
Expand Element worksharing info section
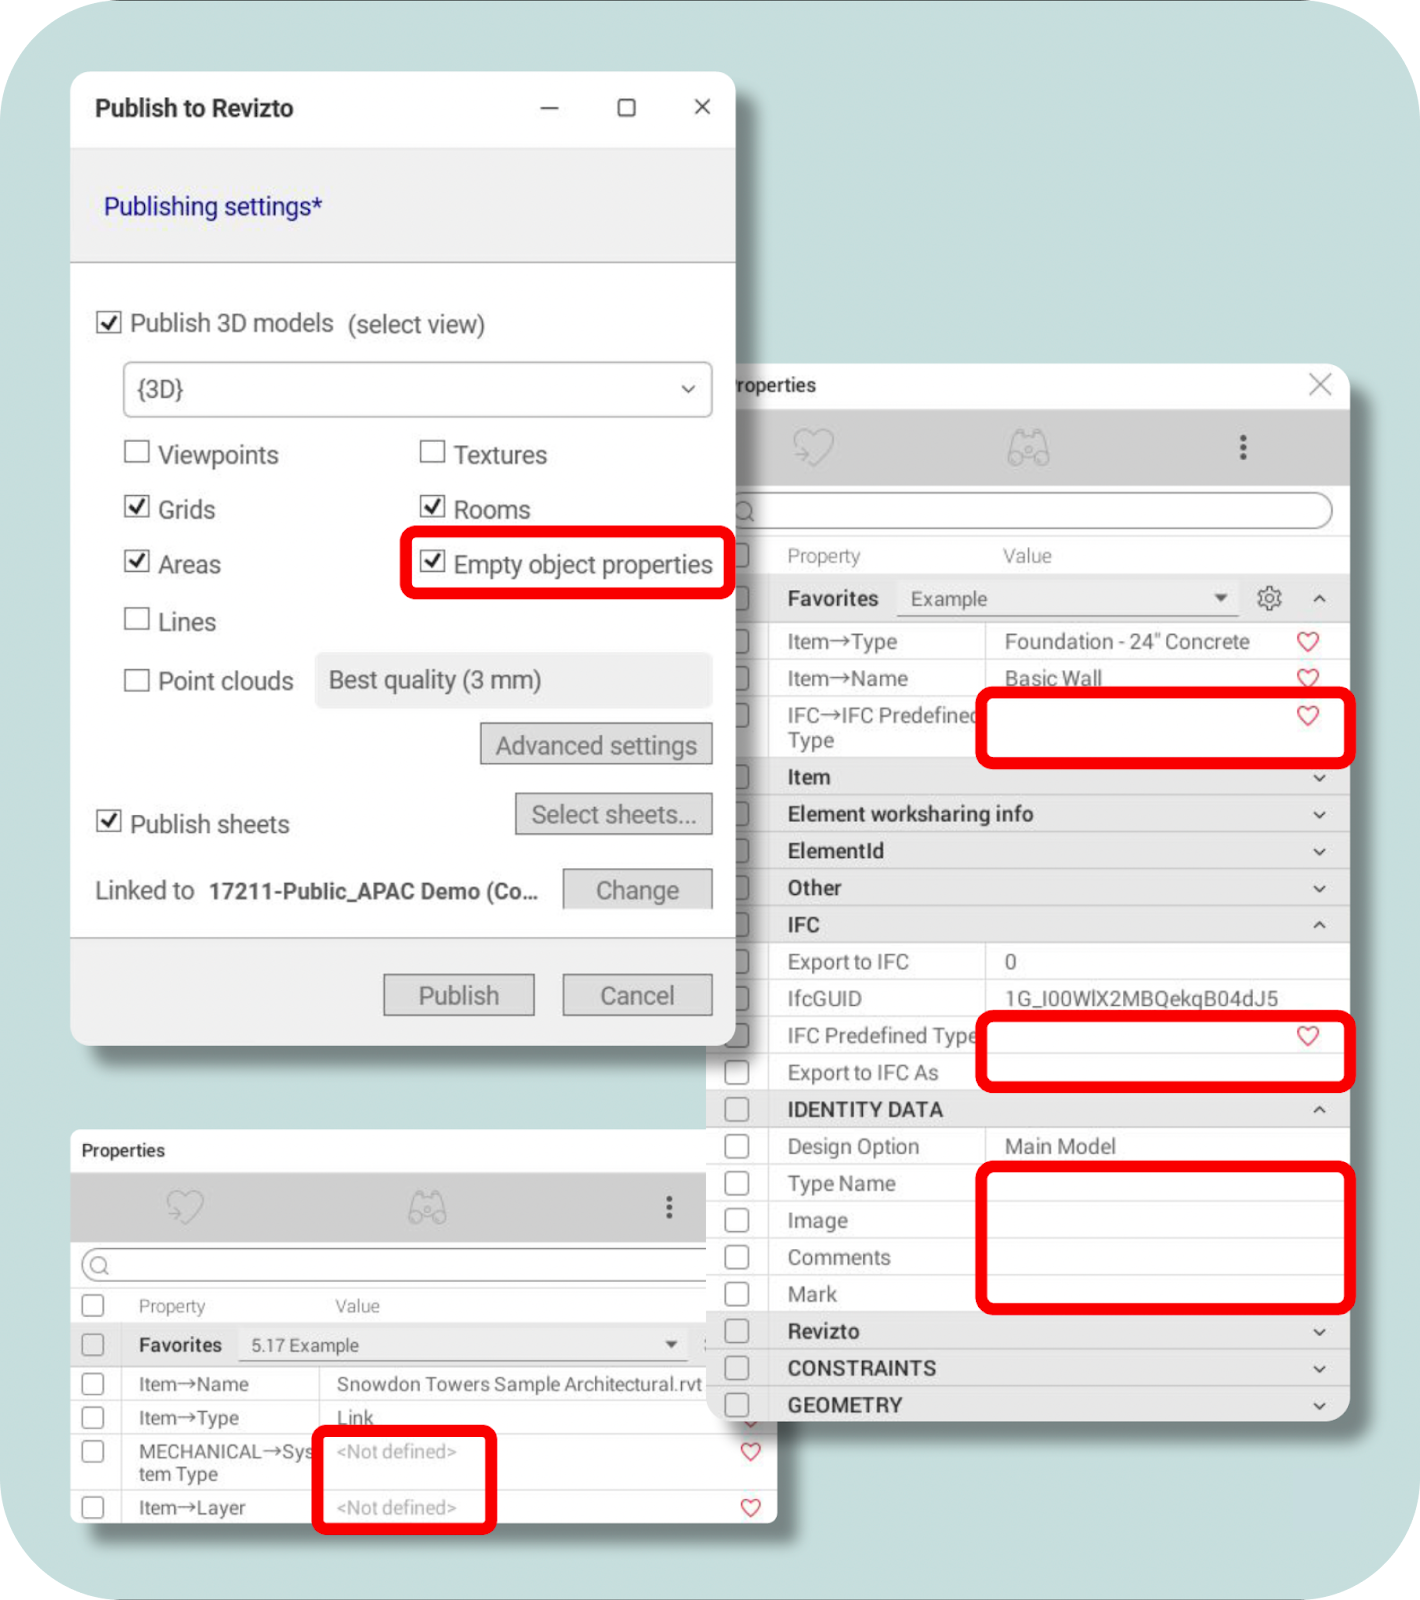[x=1320, y=814]
